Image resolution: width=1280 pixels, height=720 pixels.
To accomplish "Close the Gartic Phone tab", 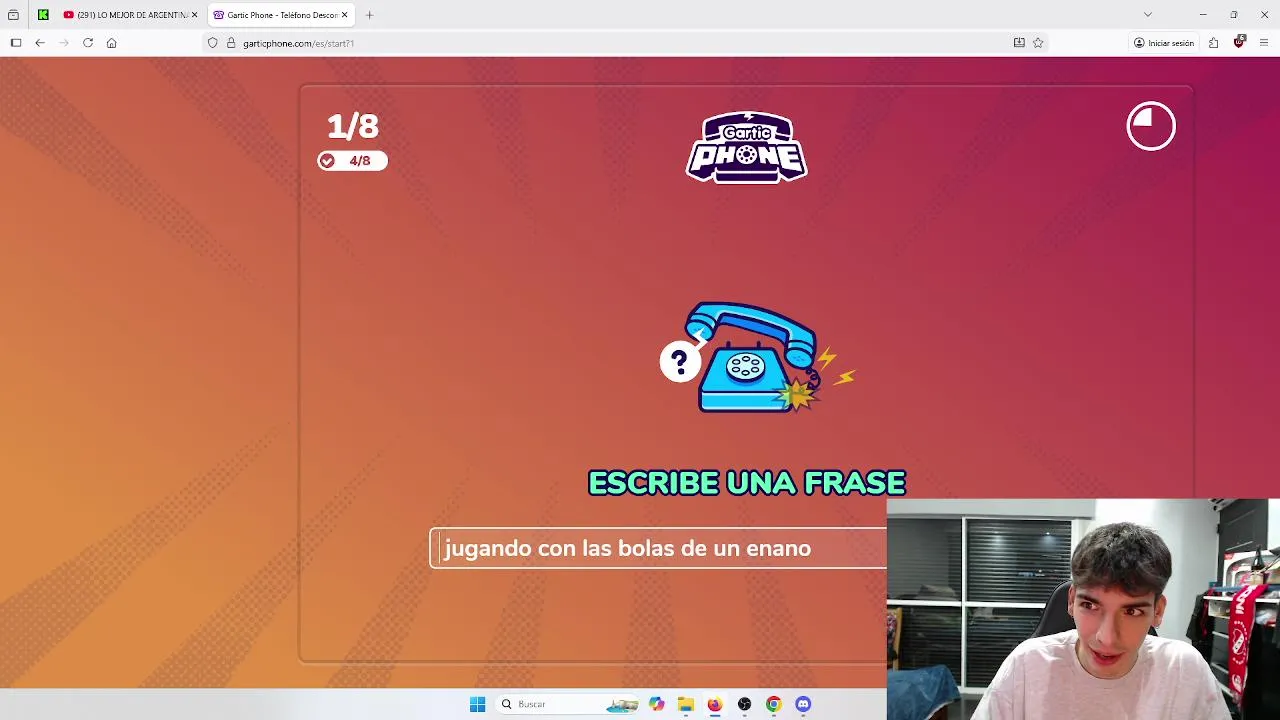I will [344, 15].
